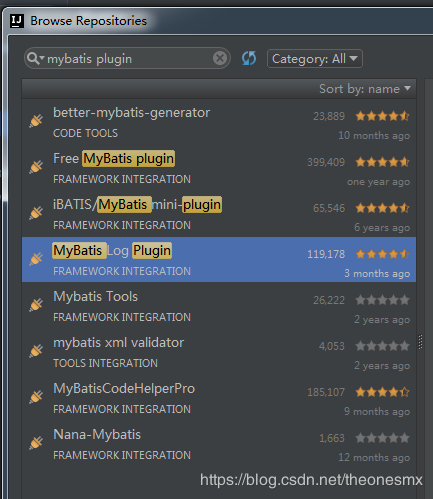Viewport: 433px width, 499px height.
Task: Select Nana-Mybatis entry name
Action: pos(97,434)
